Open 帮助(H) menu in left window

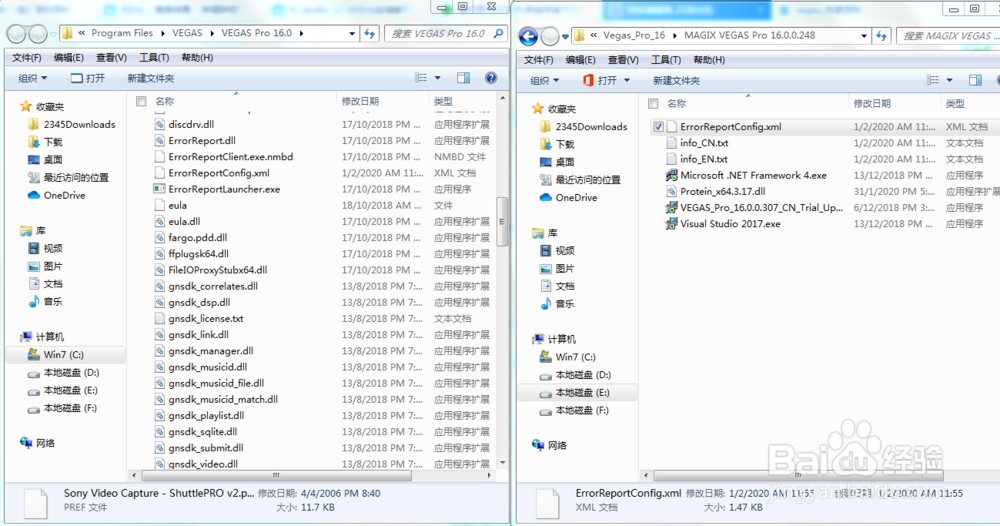pos(197,57)
